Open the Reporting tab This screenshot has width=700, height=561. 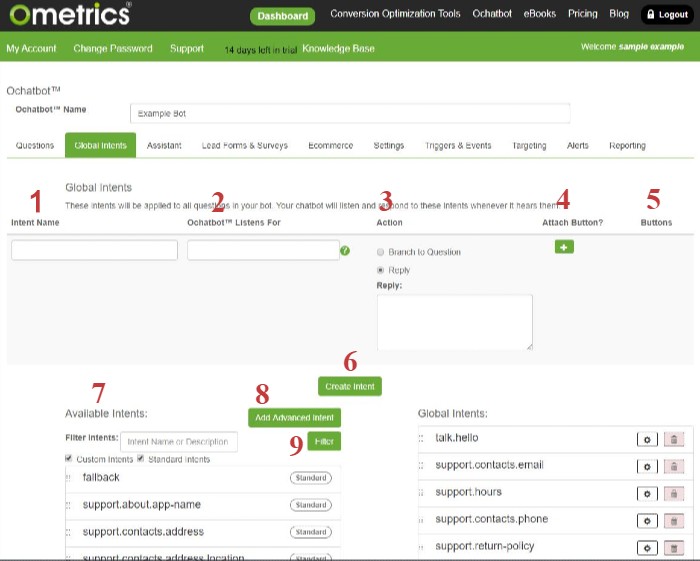tap(627, 145)
